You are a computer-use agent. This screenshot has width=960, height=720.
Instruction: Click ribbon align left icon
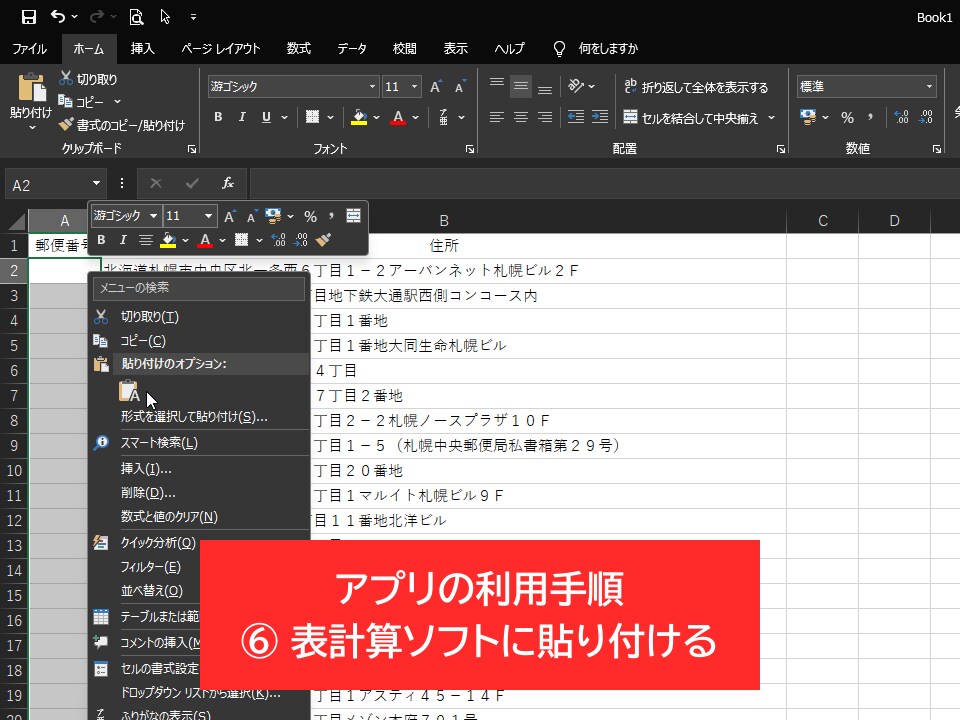click(x=497, y=116)
